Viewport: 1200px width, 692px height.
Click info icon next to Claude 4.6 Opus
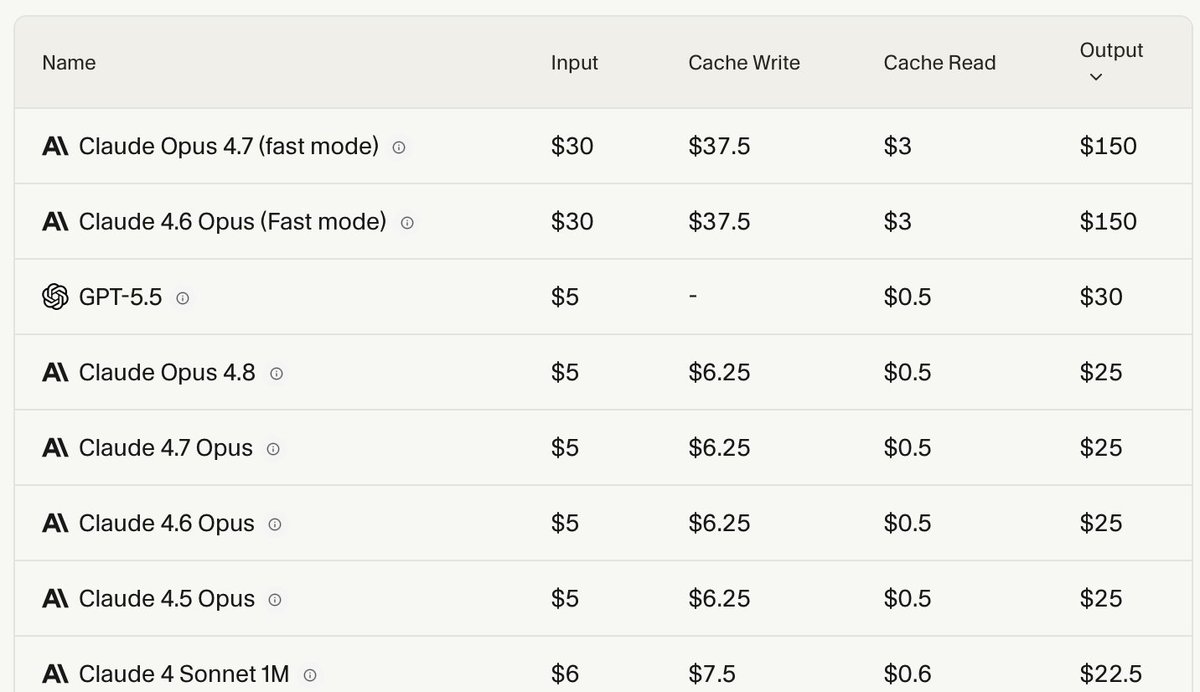pos(275,524)
